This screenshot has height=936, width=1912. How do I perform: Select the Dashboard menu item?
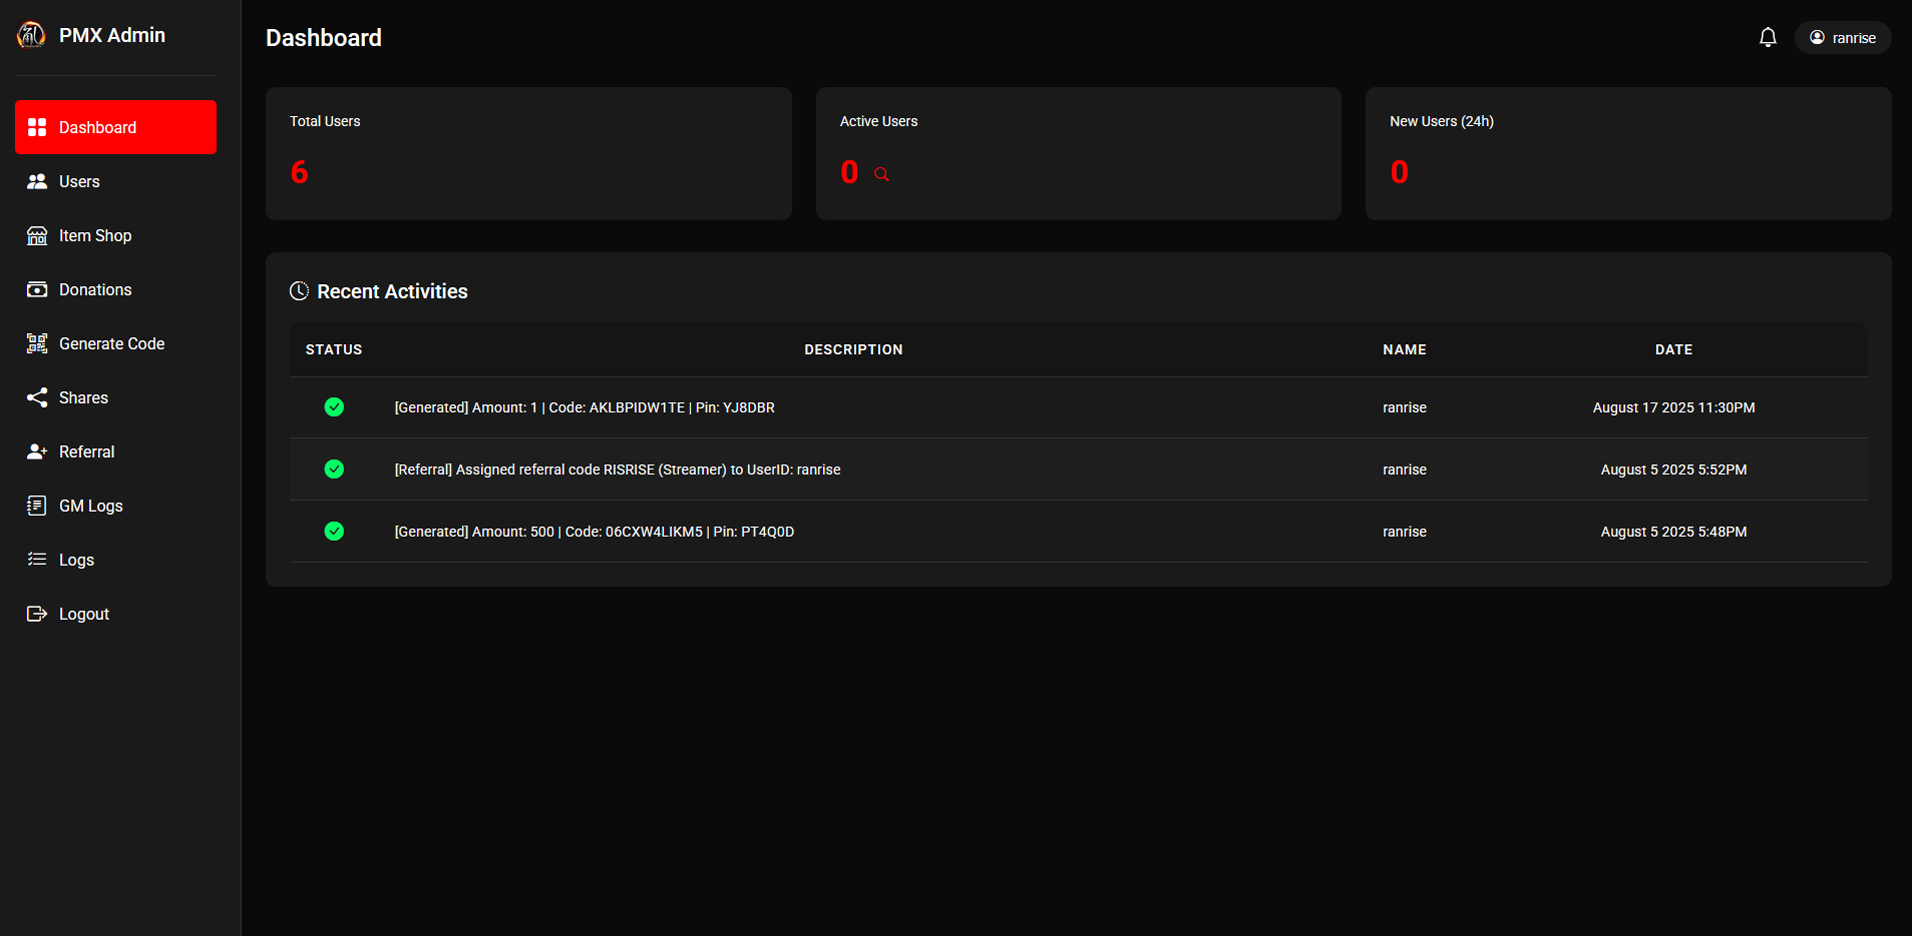(115, 127)
